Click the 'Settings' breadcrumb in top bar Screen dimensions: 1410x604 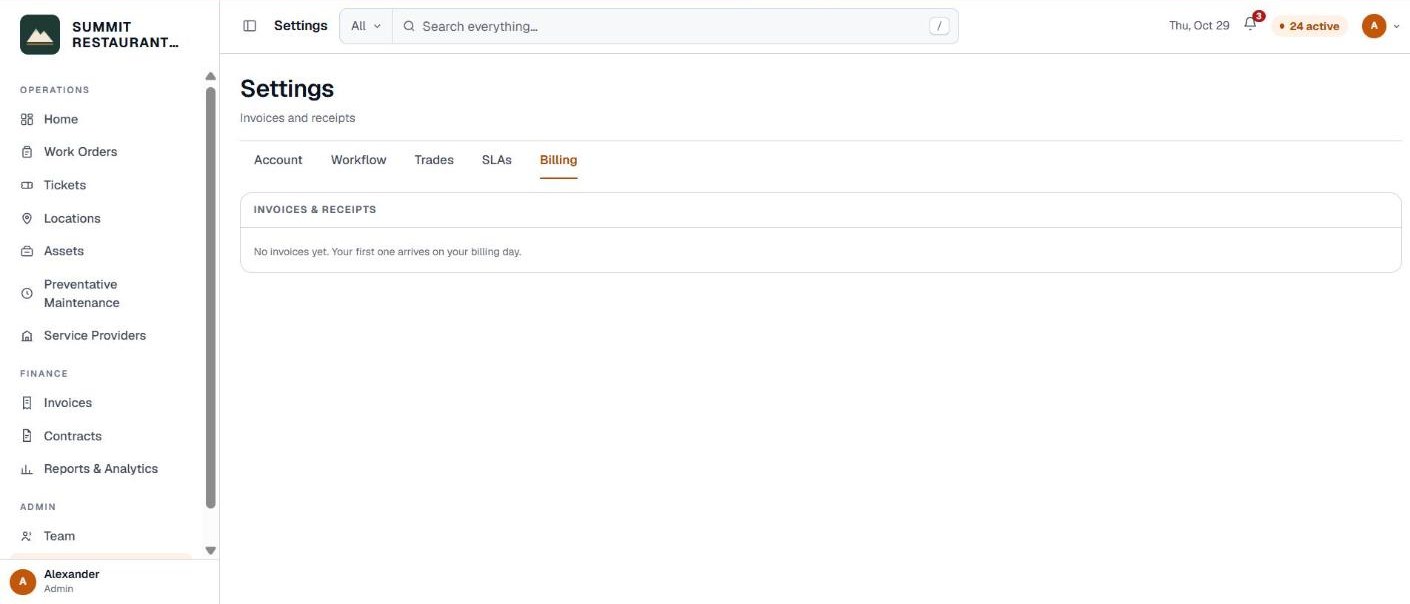[301, 26]
